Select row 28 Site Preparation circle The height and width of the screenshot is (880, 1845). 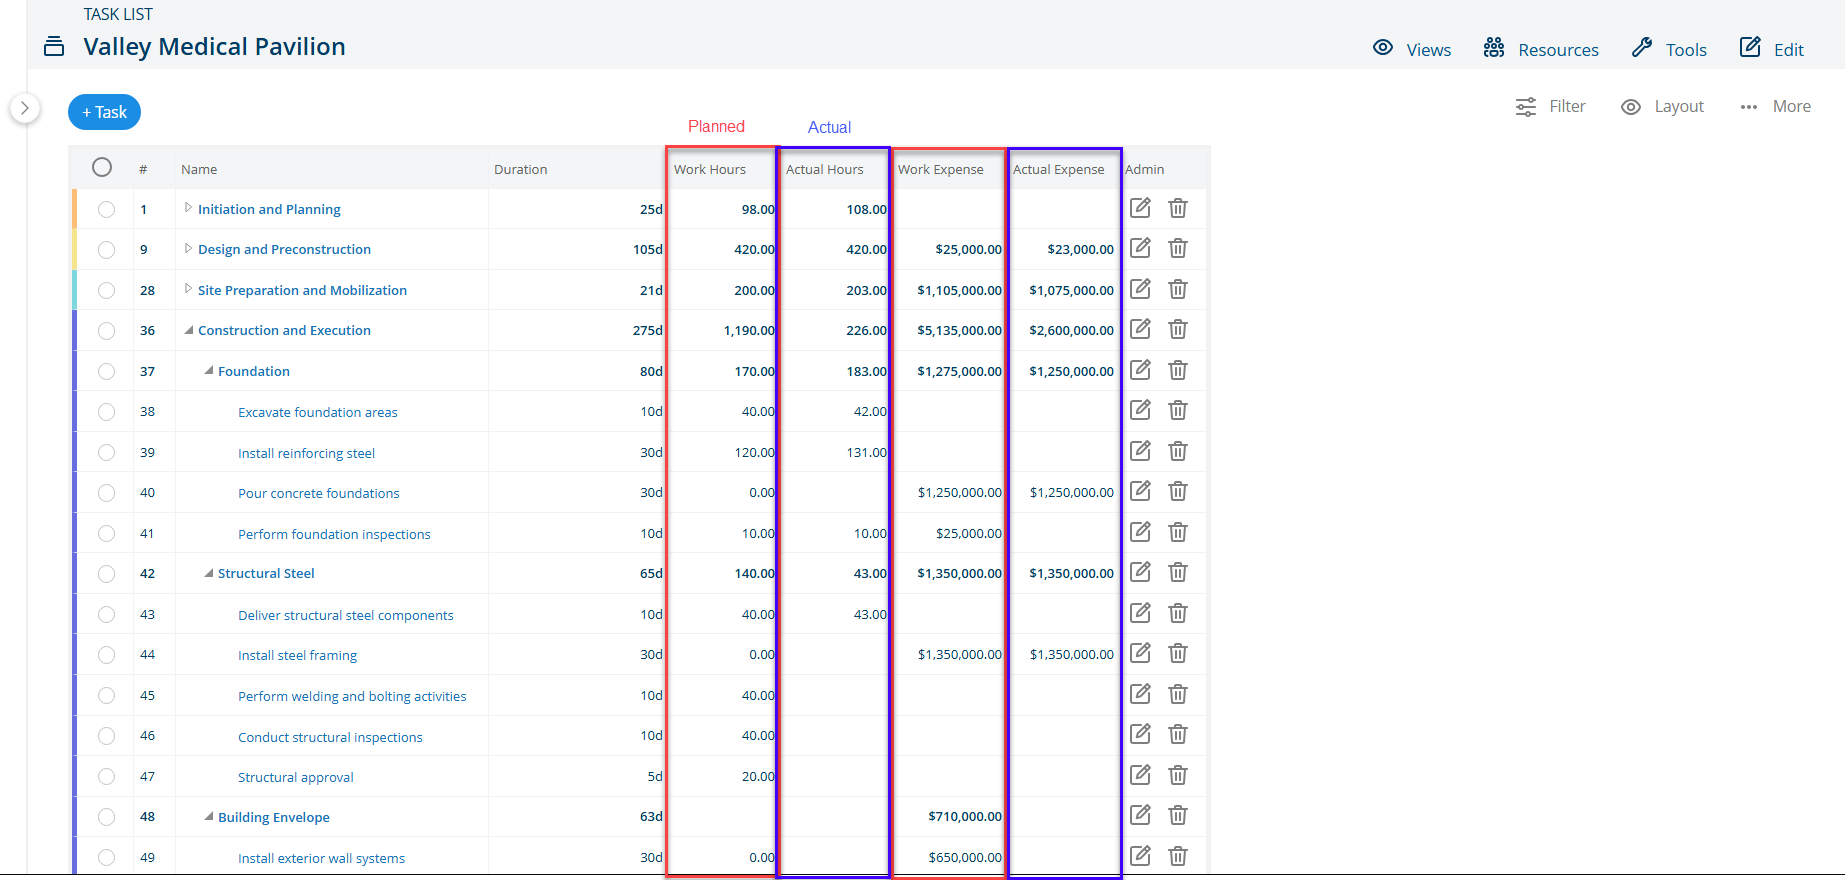pyautogui.click(x=107, y=290)
